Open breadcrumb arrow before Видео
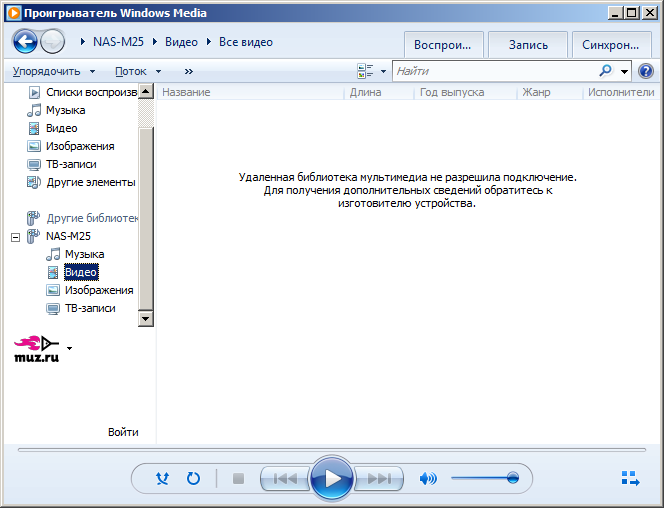This screenshot has width=664, height=508. [155, 42]
